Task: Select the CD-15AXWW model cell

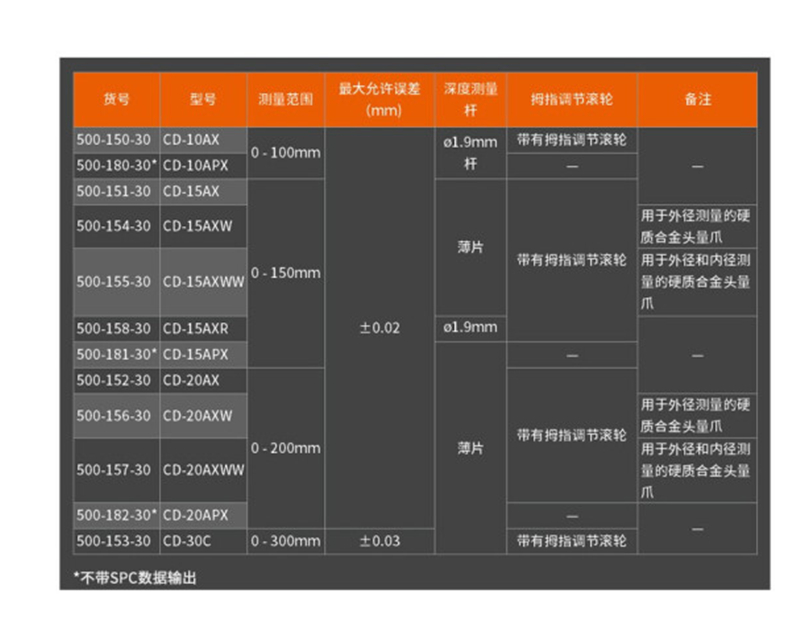Action: pyautogui.click(x=203, y=282)
